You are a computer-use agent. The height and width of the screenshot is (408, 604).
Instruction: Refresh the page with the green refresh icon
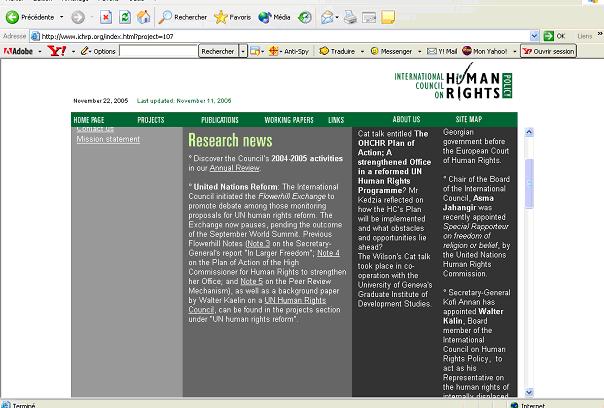pos(125,17)
